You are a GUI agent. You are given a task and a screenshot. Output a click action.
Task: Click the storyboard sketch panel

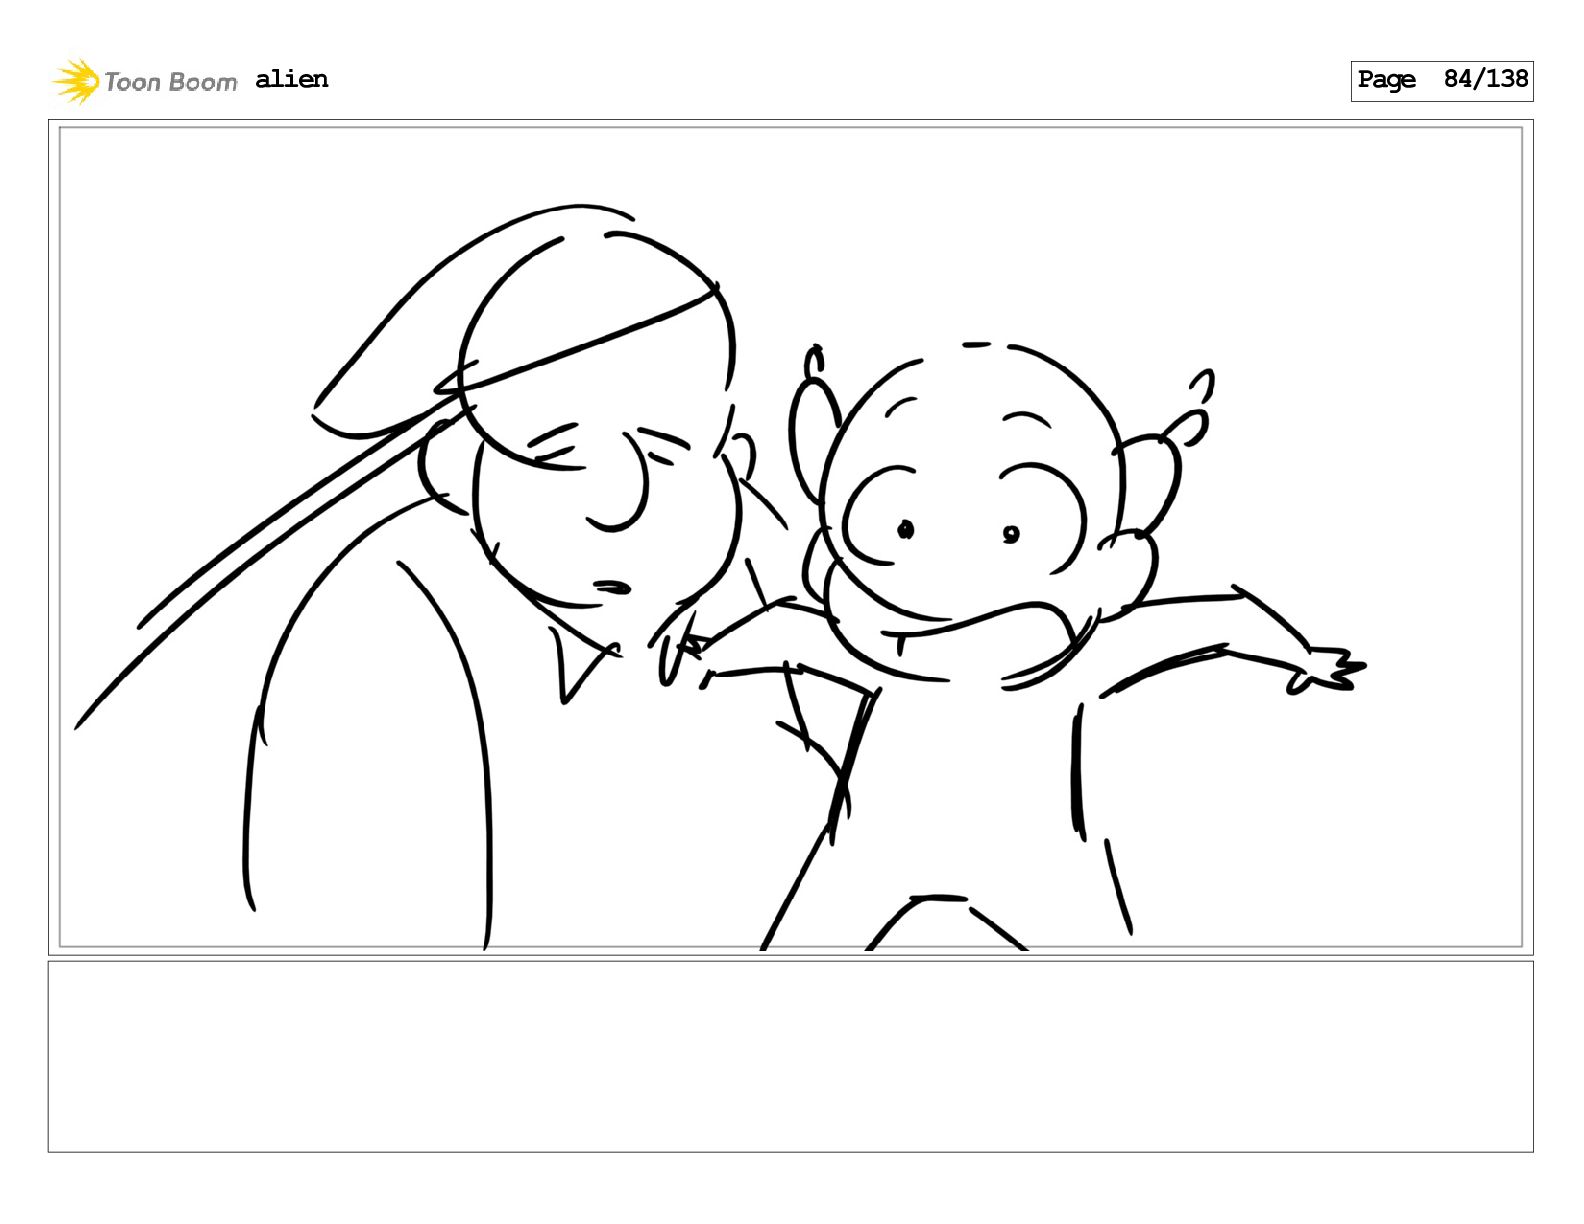tap(790, 537)
